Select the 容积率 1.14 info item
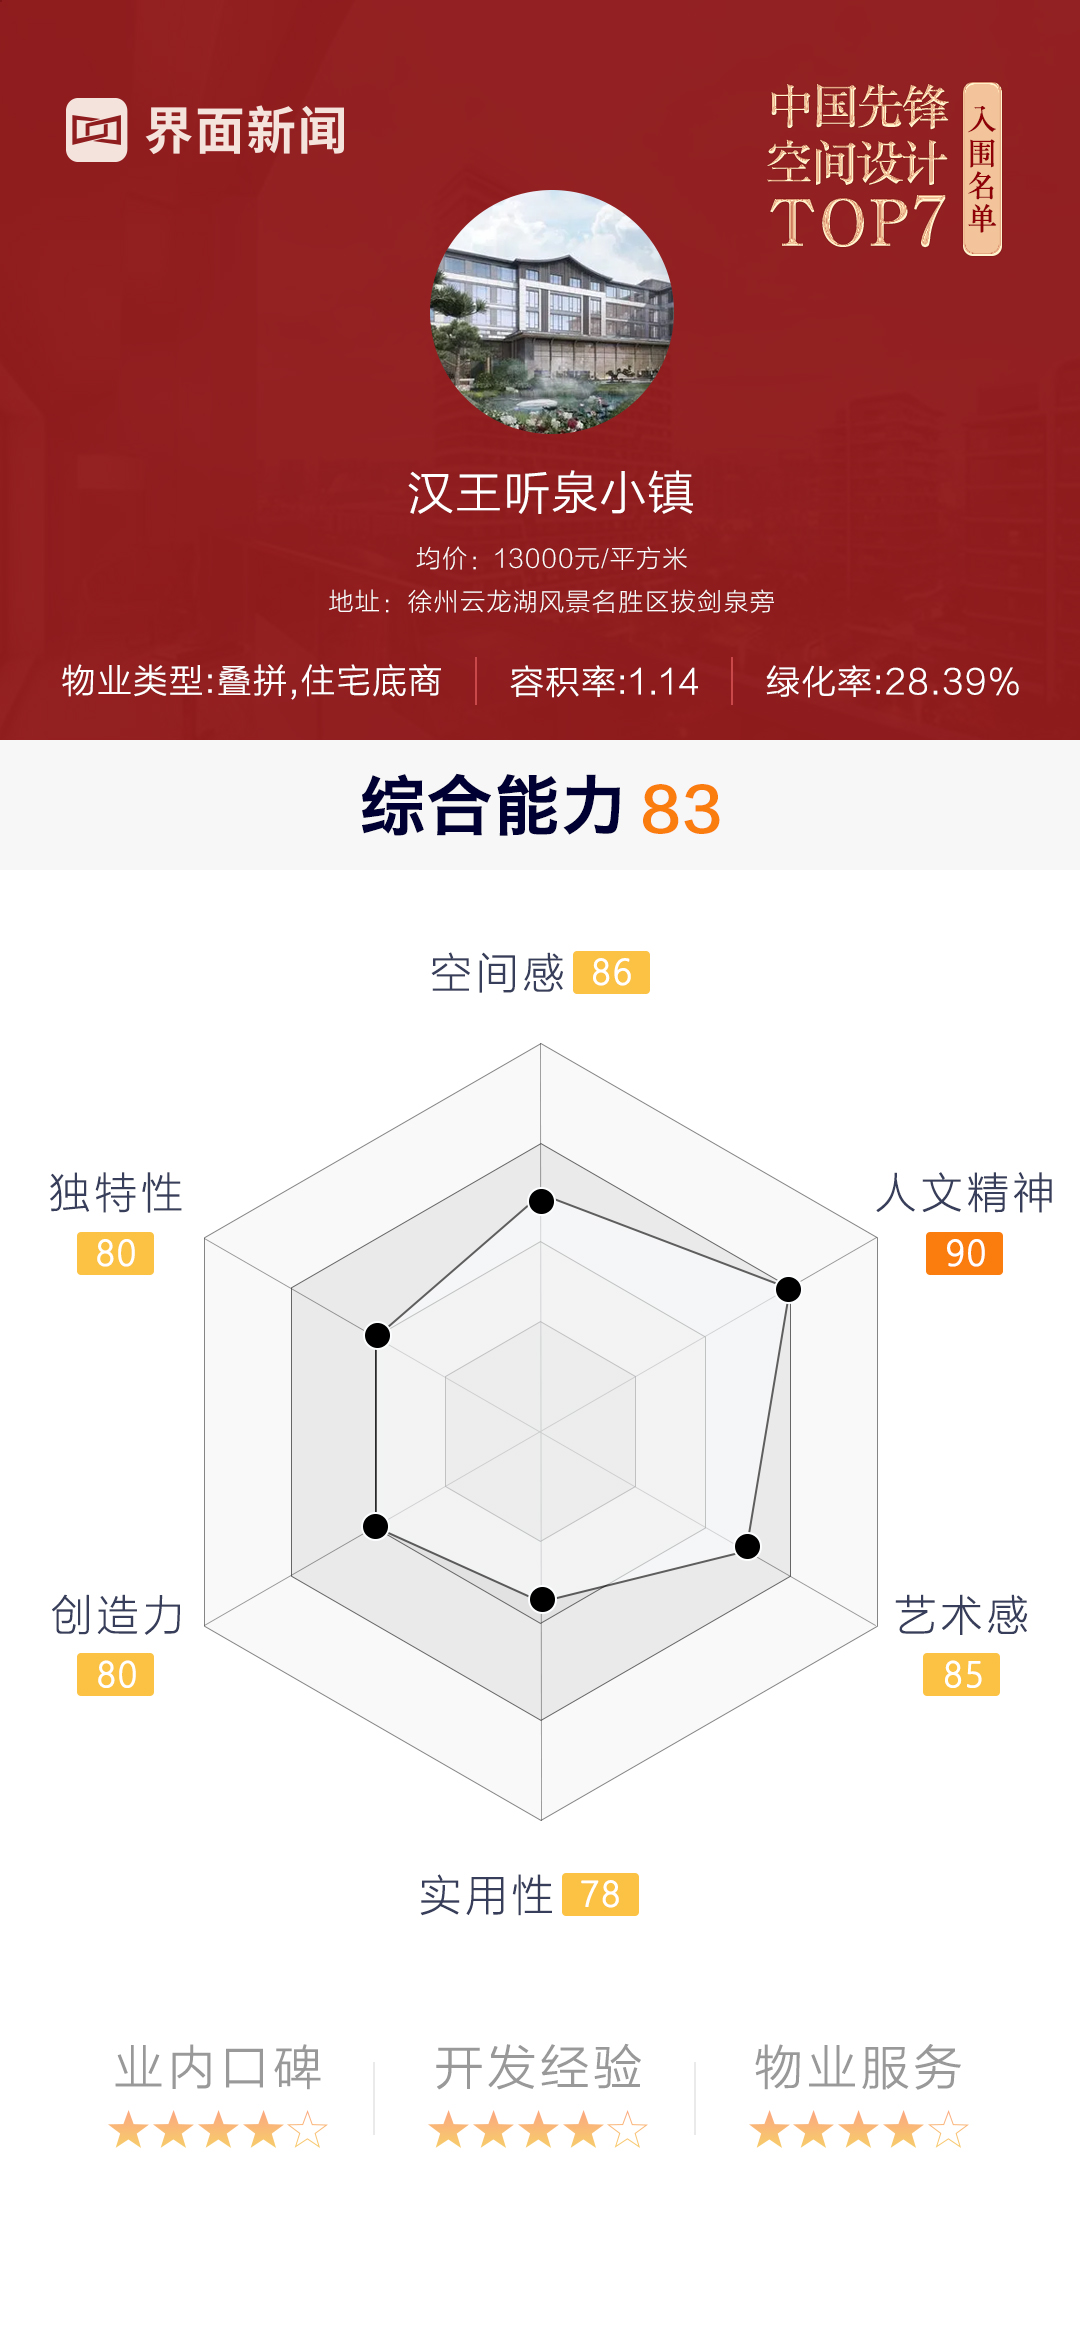 (604, 681)
